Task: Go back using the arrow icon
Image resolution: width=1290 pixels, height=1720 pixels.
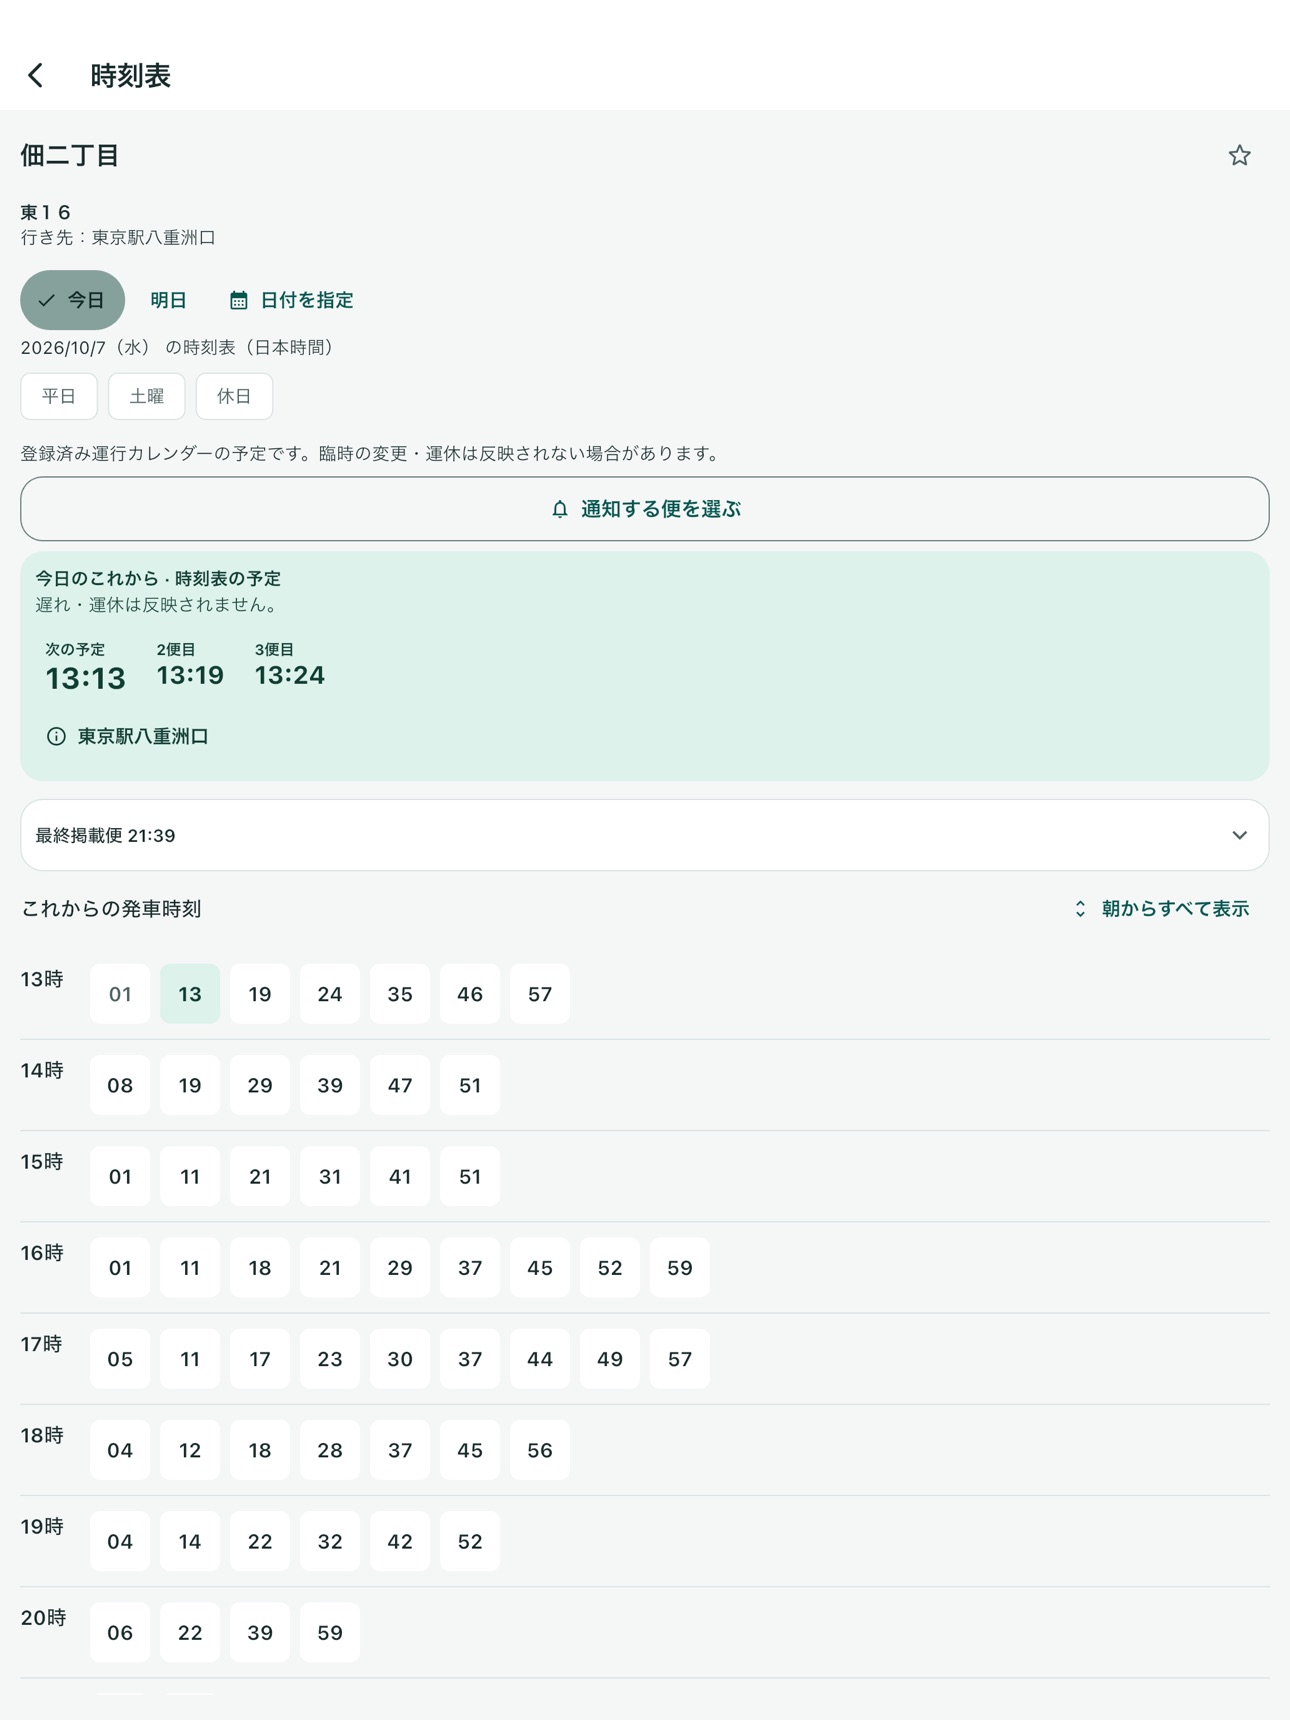Action: [36, 75]
